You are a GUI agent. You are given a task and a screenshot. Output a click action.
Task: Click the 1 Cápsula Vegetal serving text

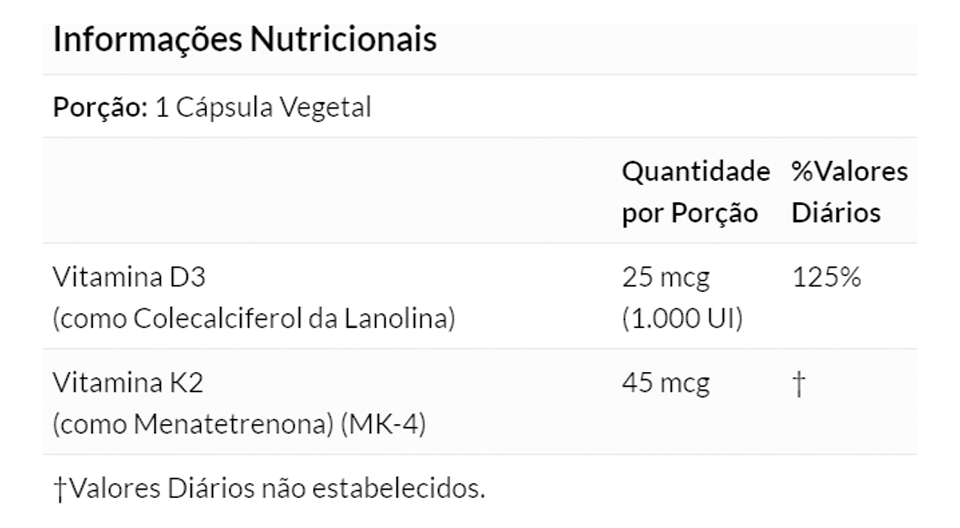pos(263,107)
